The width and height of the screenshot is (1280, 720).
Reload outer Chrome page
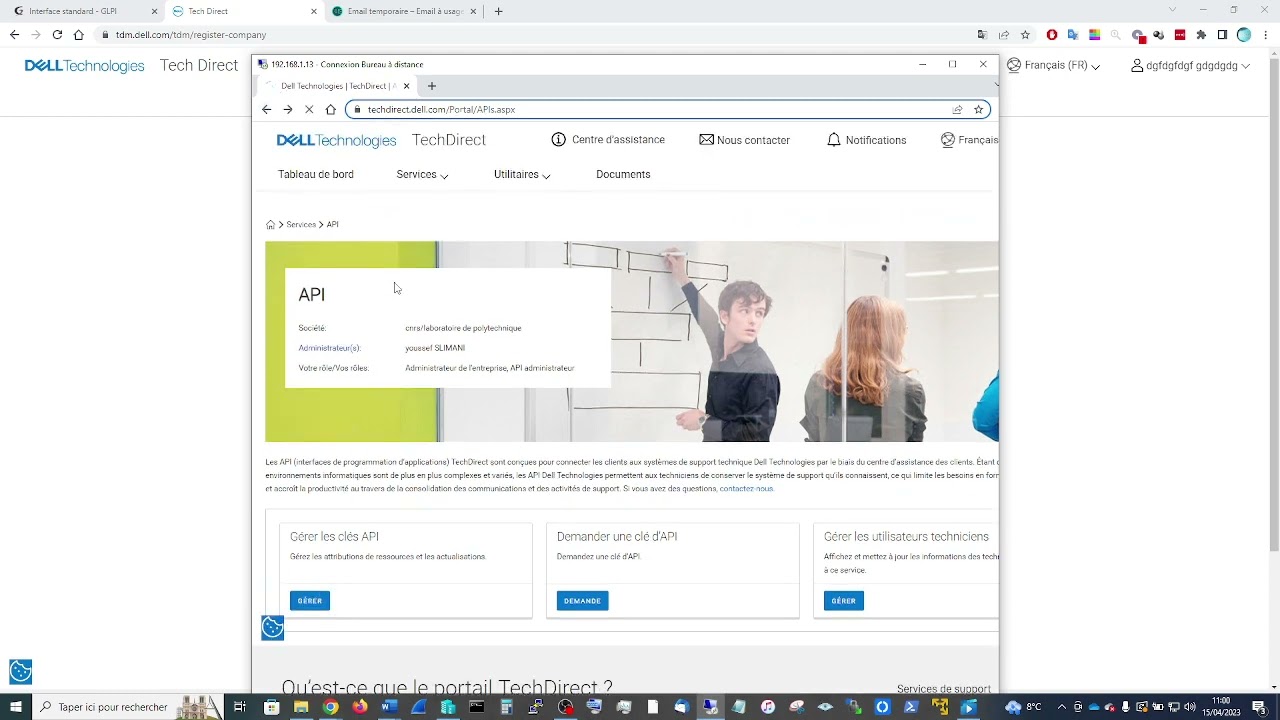click(57, 34)
